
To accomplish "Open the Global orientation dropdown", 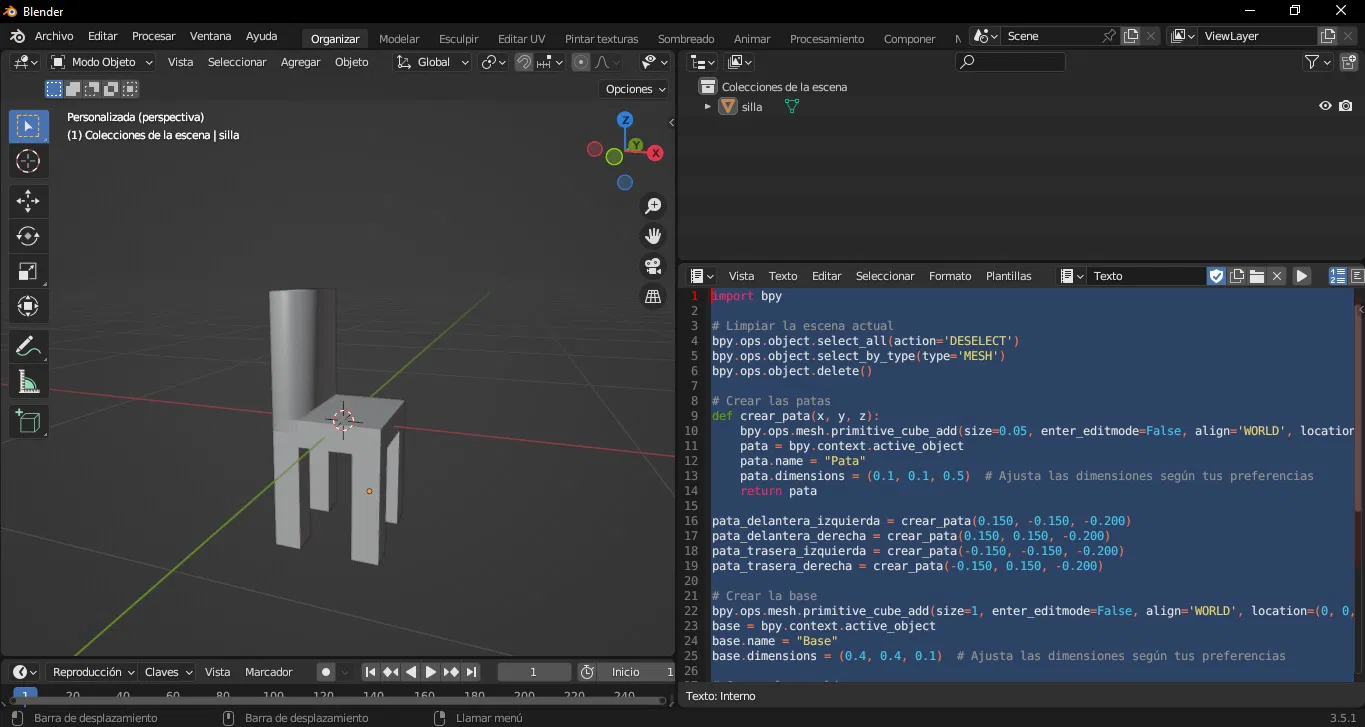I will click(433, 62).
